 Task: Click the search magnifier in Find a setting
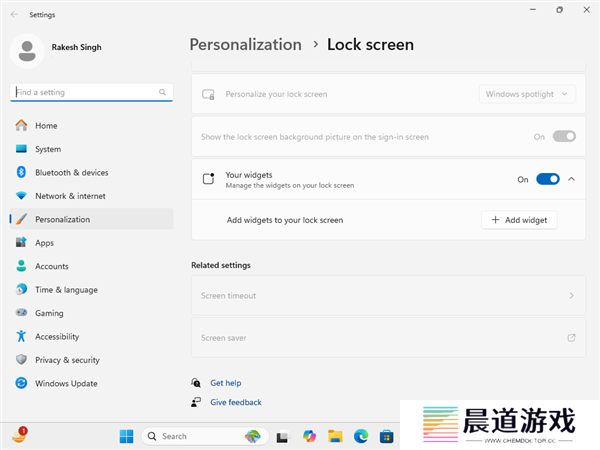(162, 92)
